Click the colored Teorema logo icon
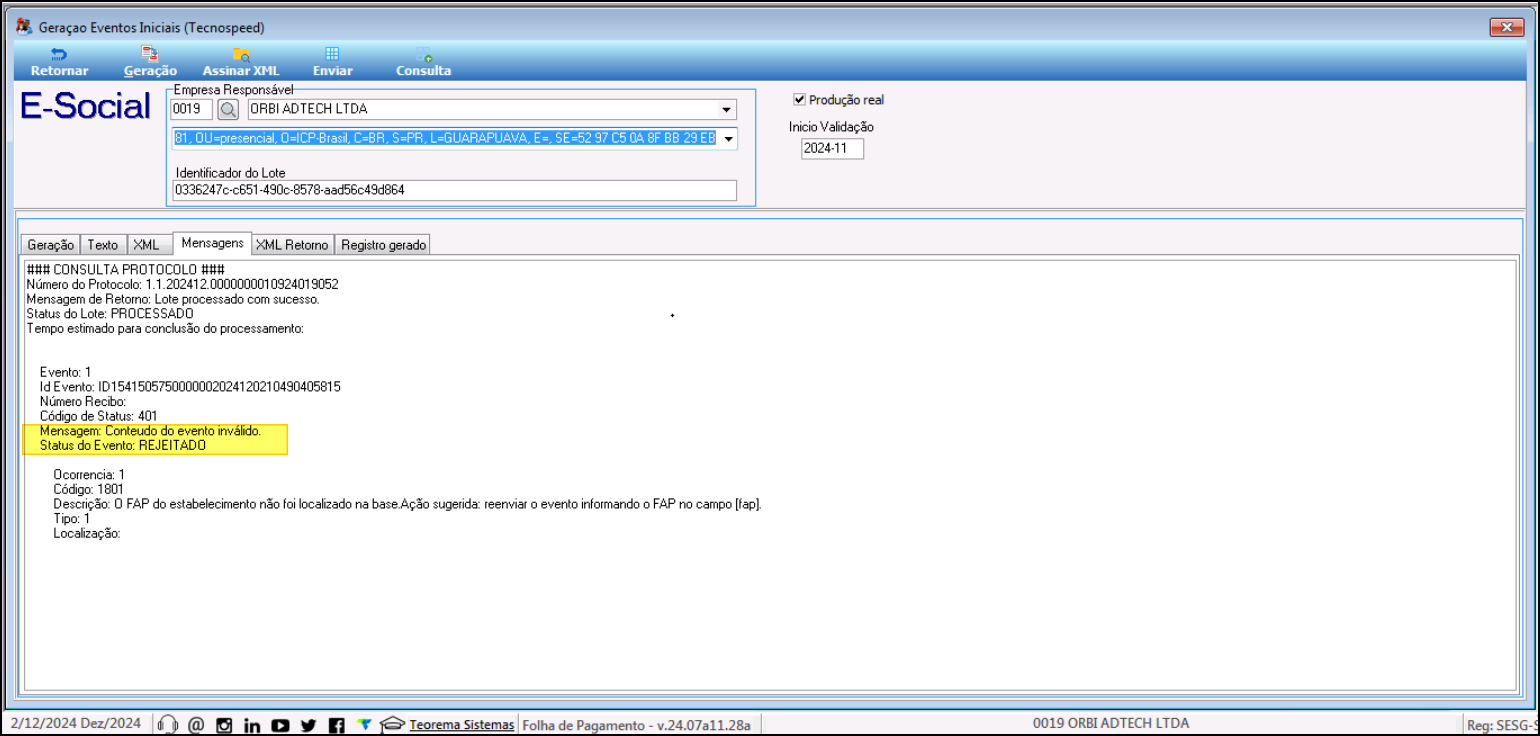This screenshot has width=1540, height=736. pos(364,724)
